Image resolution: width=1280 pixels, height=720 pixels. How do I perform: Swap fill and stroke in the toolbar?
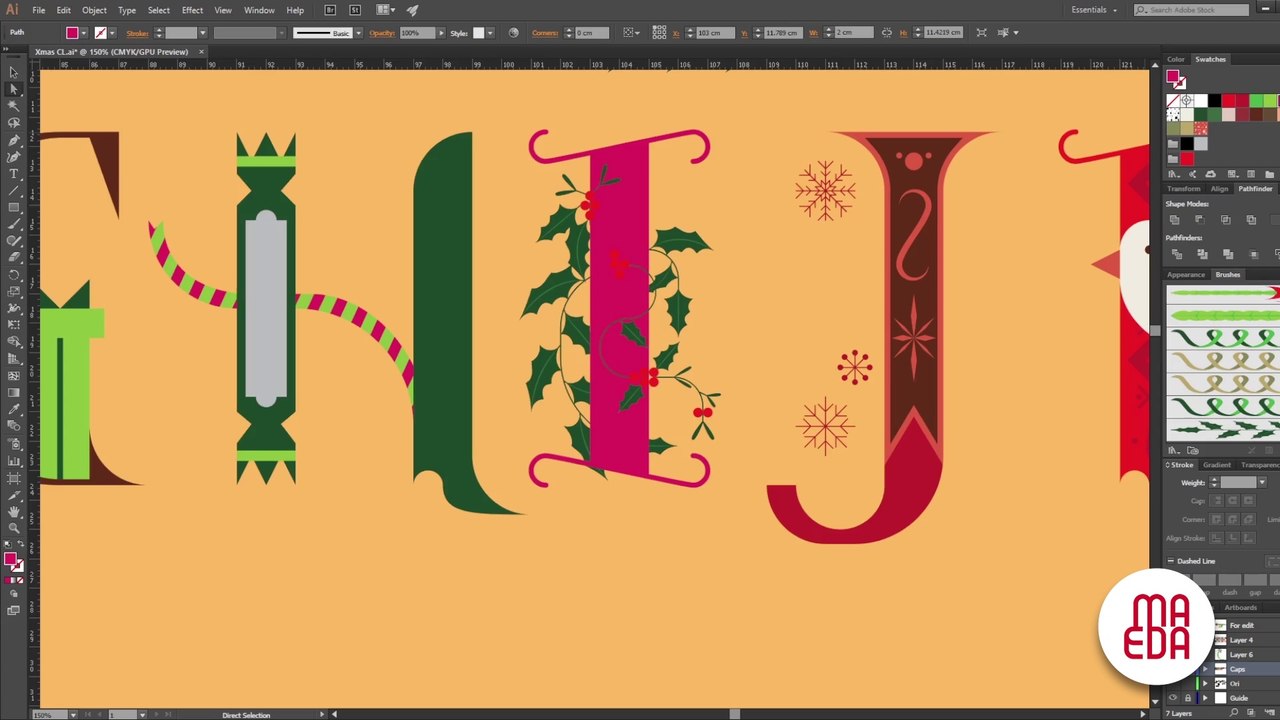pyautogui.click(x=20, y=545)
